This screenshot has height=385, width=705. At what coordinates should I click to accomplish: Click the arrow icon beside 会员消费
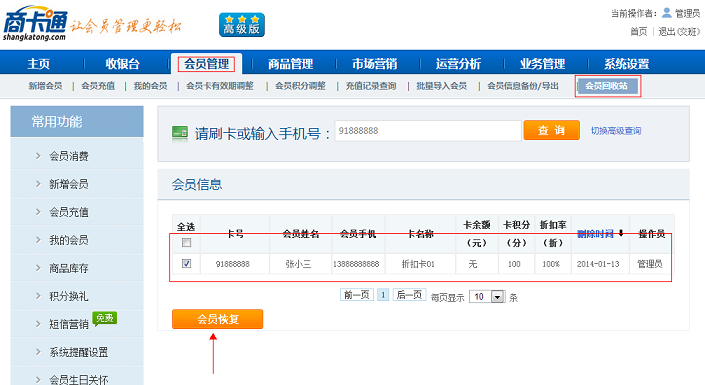pos(38,156)
